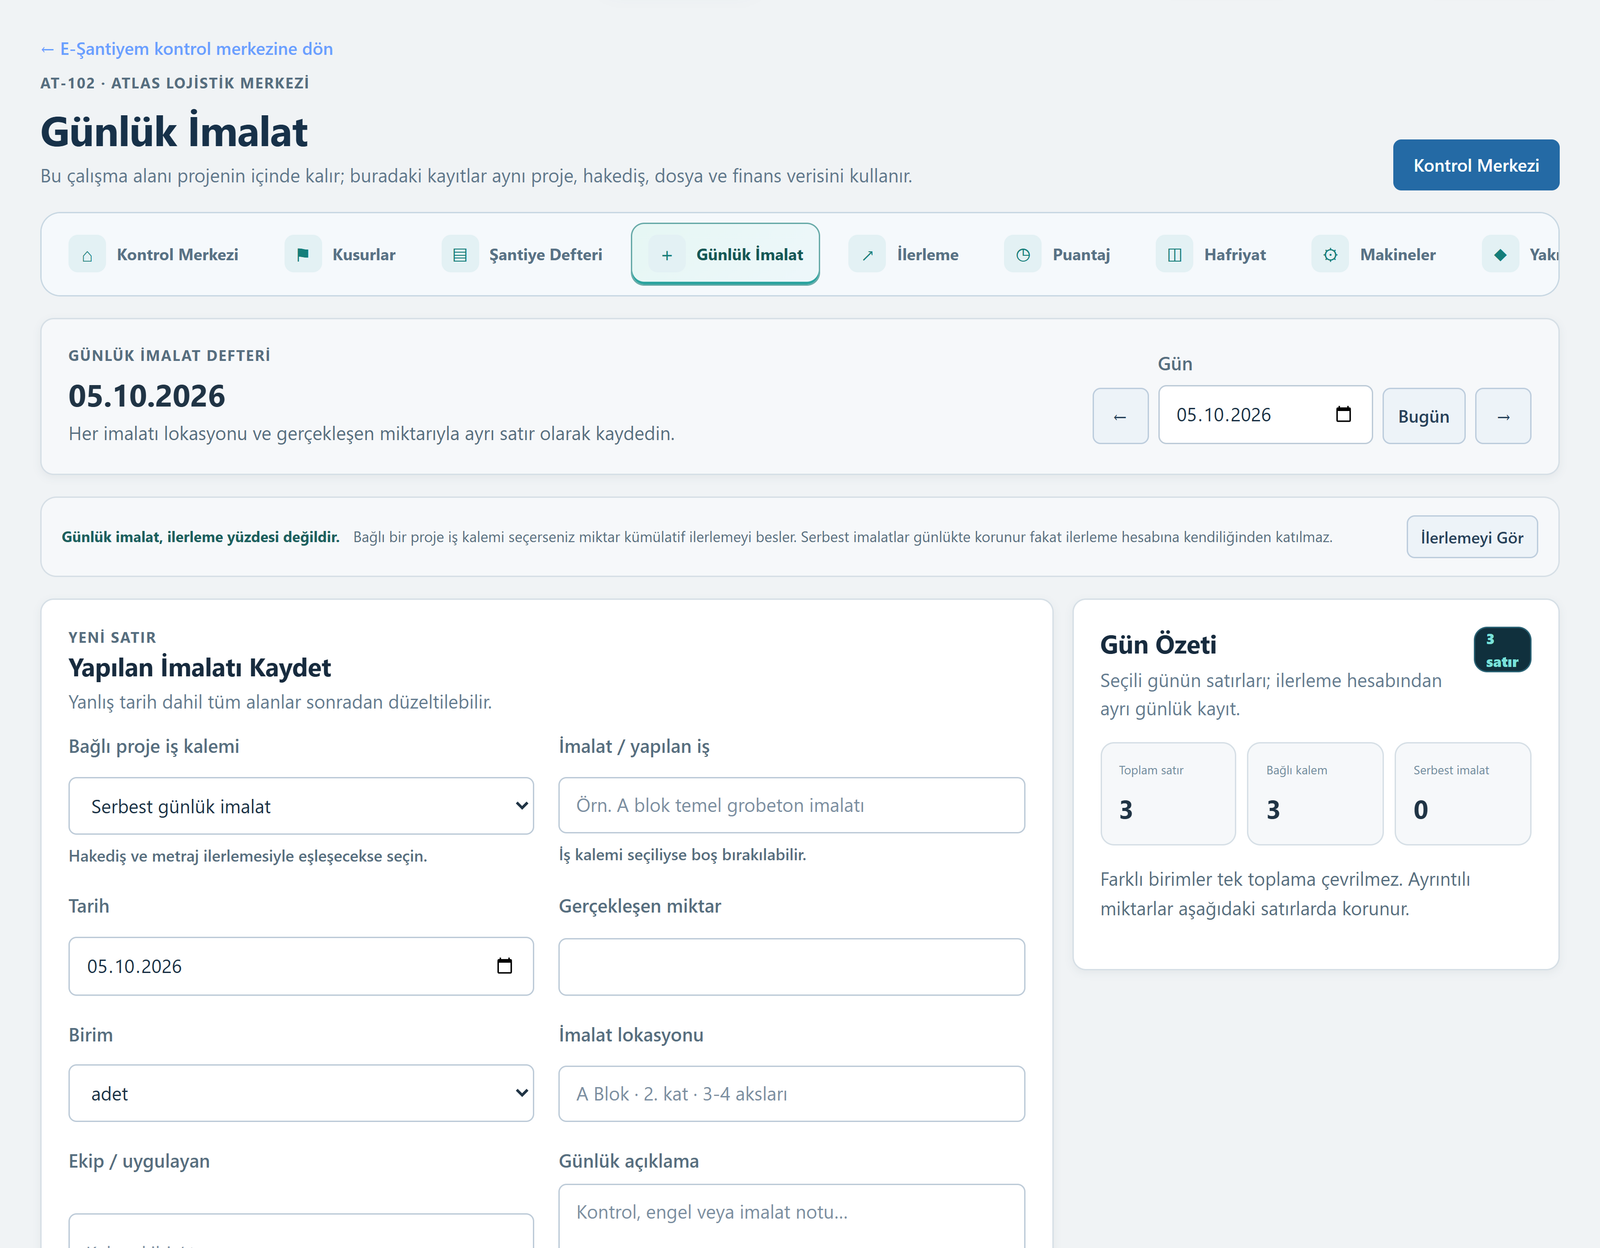Open the calendar picker in the Gün field

click(1344, 414)
